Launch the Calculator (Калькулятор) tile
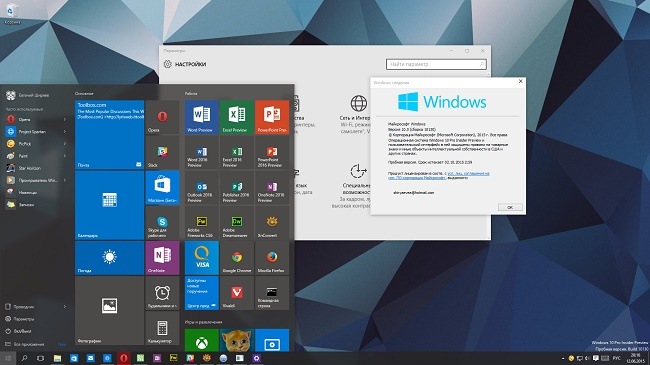The height and width of the screenshot is (365, 650). pyautogui.click(x=162, y=328)
